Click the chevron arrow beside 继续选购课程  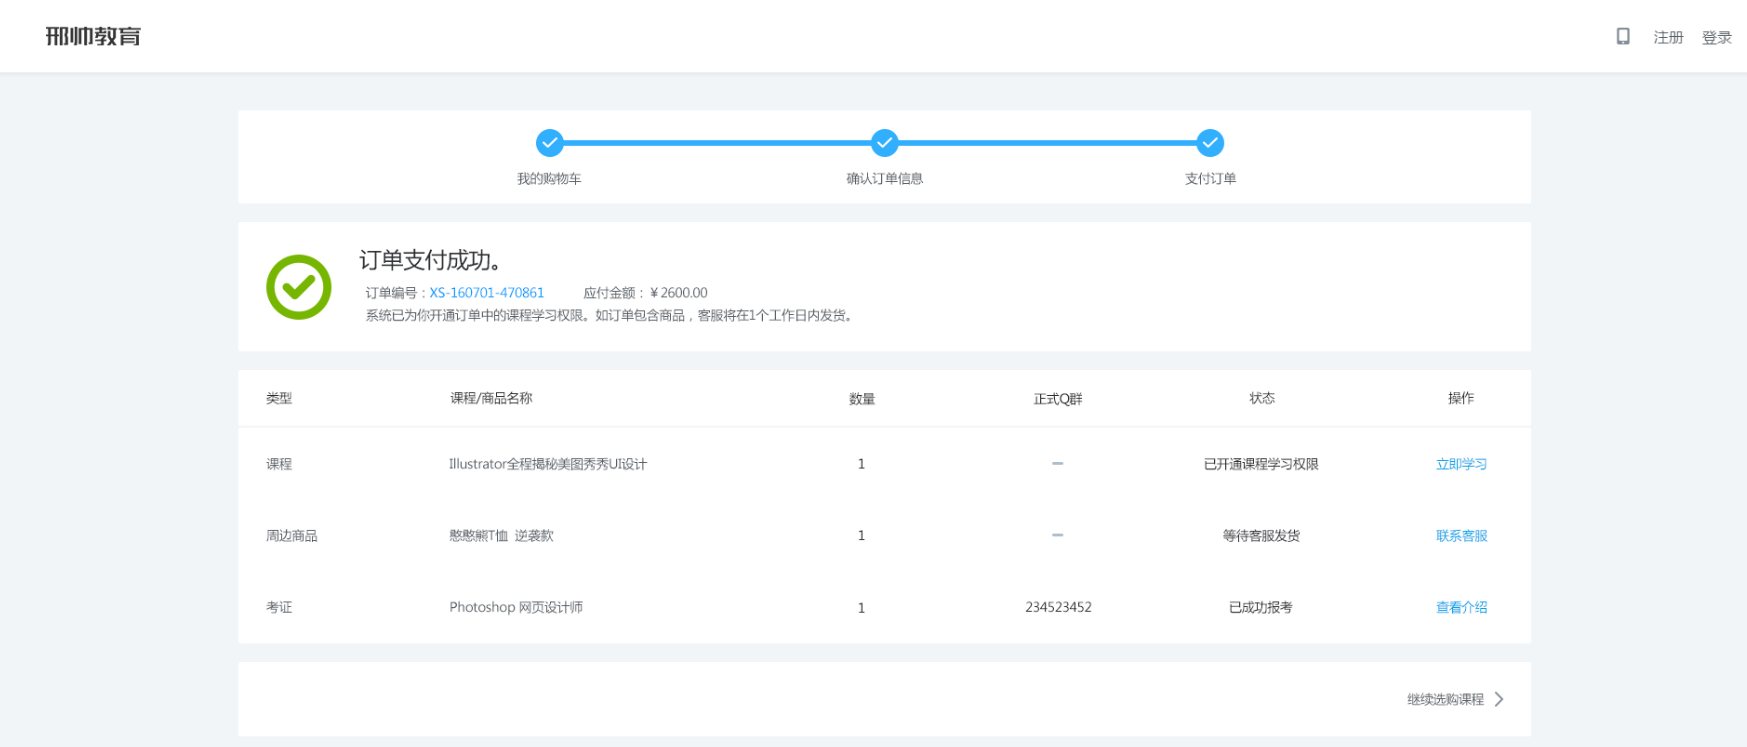click(1499, 699)
